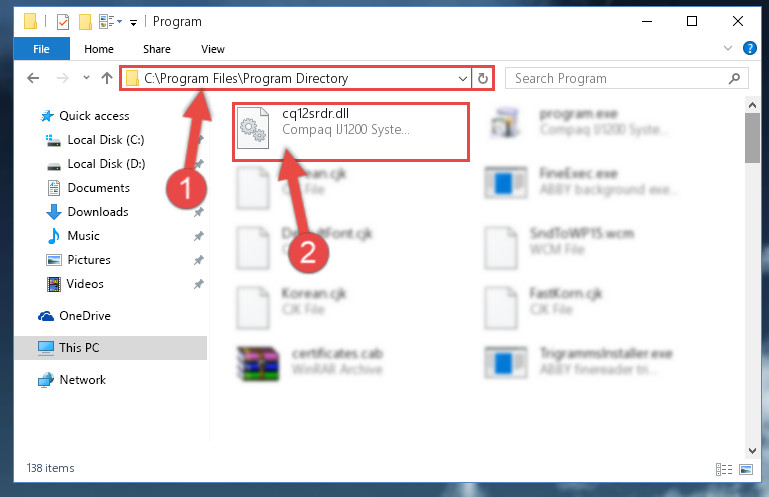Open the recent locations dropdown arrow
This screenshot has height=497, width=769.
86,78
